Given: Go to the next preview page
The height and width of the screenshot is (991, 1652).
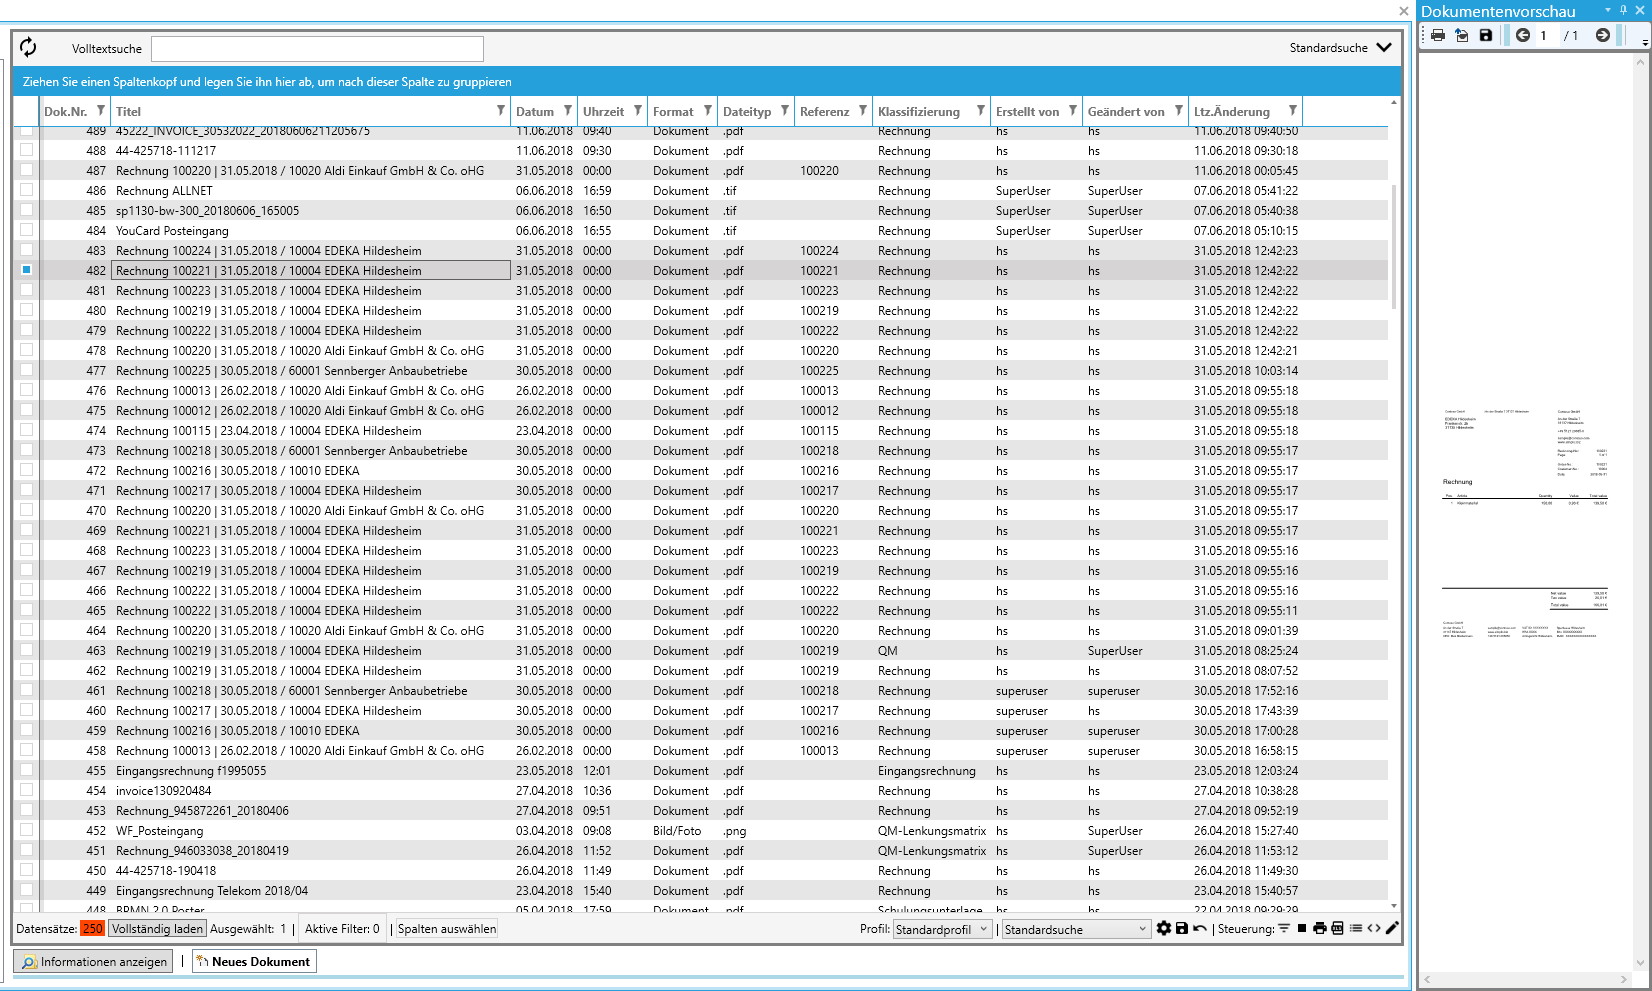Looking at the screenshot, I should 1603,35.
